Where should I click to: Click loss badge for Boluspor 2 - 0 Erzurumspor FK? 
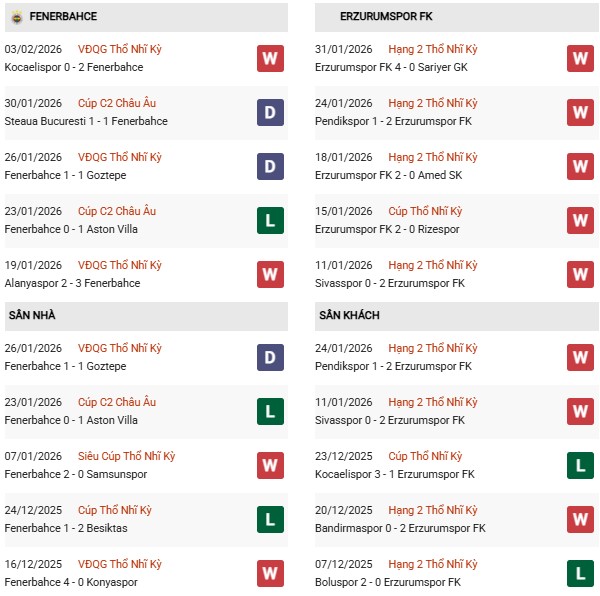point(580,573)
